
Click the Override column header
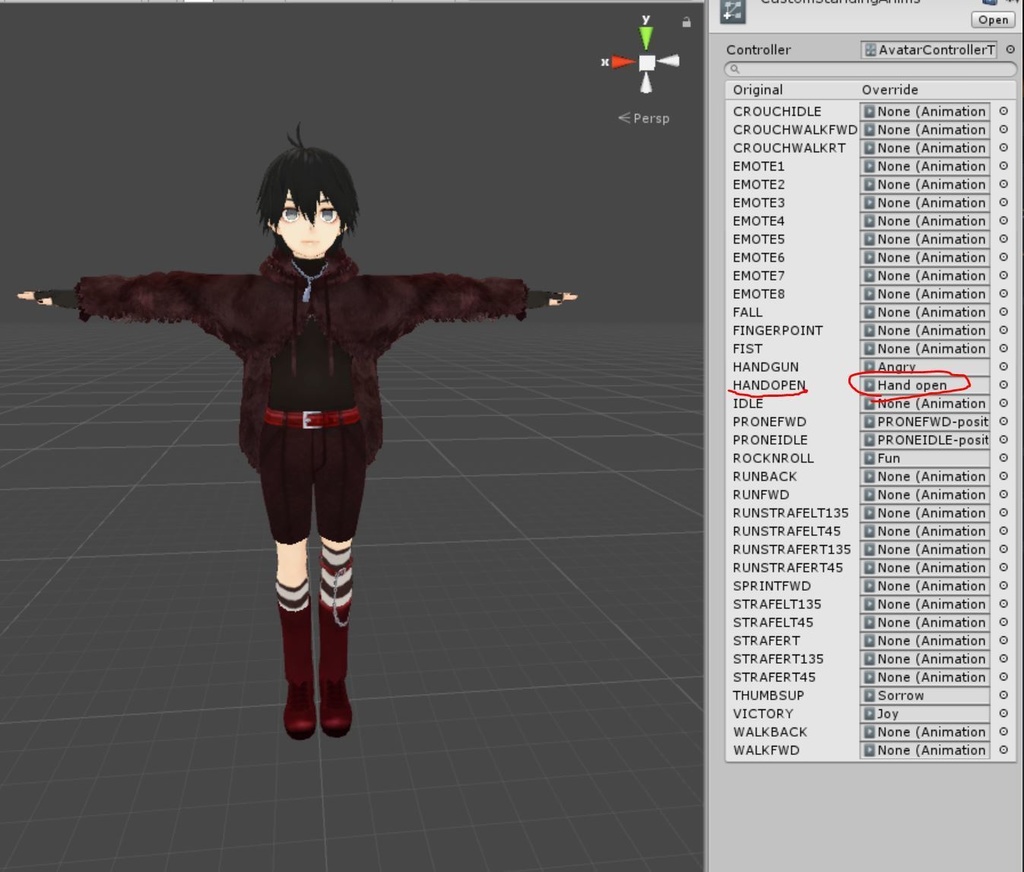point(889,90)
